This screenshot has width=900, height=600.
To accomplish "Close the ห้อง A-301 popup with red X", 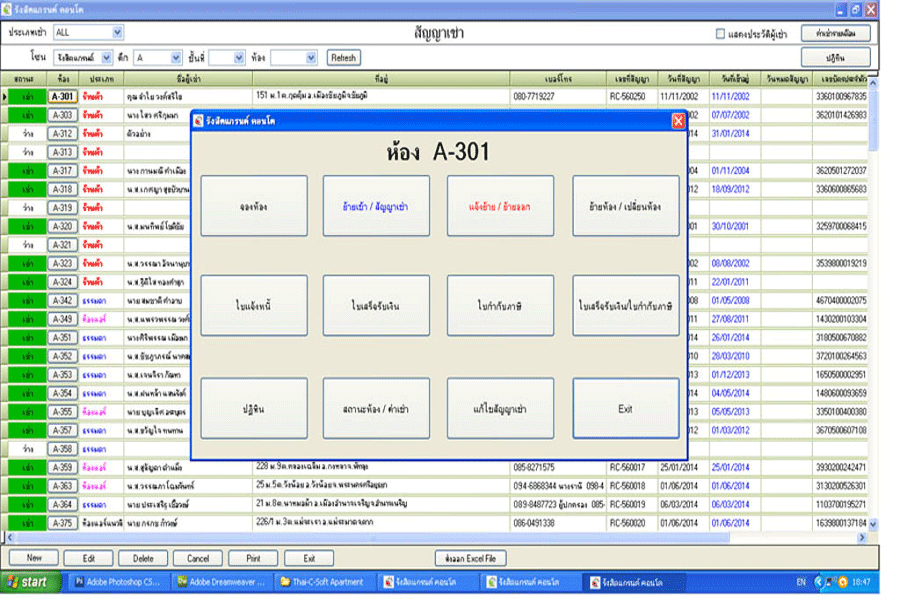I will point(678,121).
